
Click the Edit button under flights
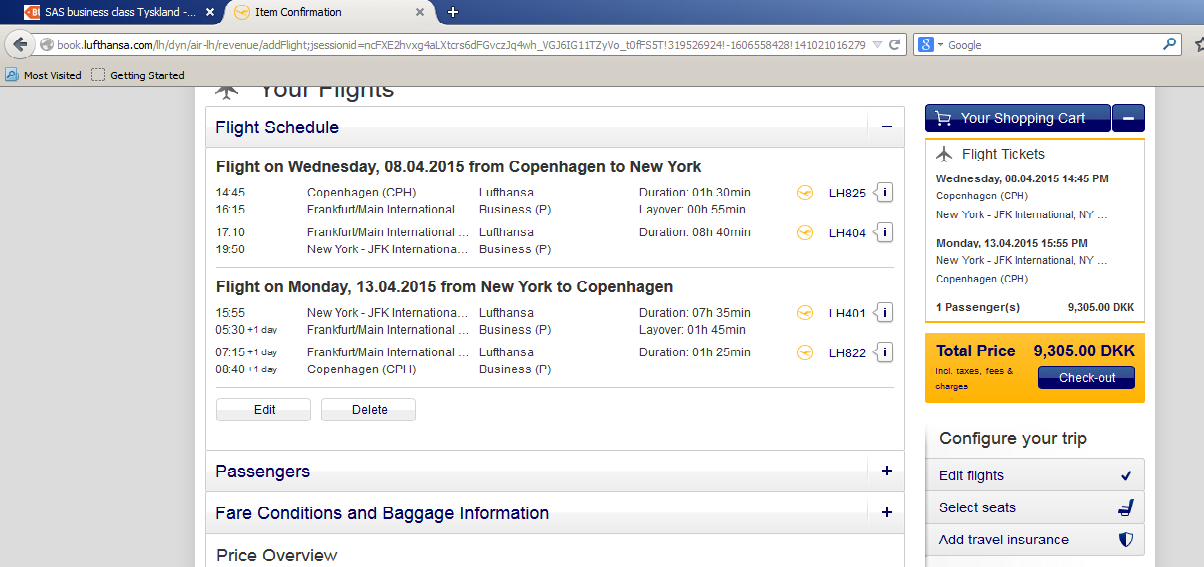pyautogui.click(x=264, y=410)
